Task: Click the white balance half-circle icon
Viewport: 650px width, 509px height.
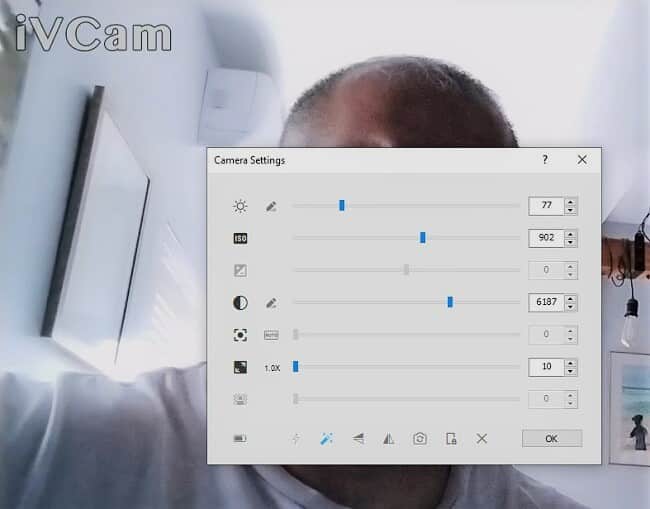Action: pyautogui.click(x=240, y=302)
